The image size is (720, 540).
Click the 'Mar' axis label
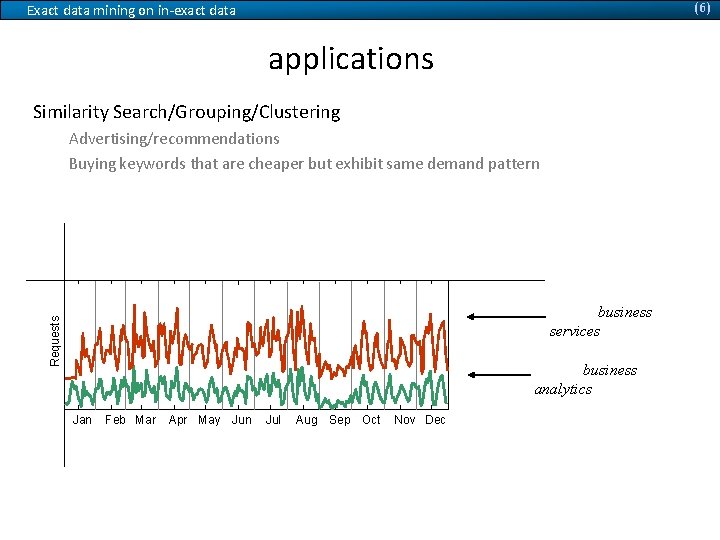click(146, 420)
